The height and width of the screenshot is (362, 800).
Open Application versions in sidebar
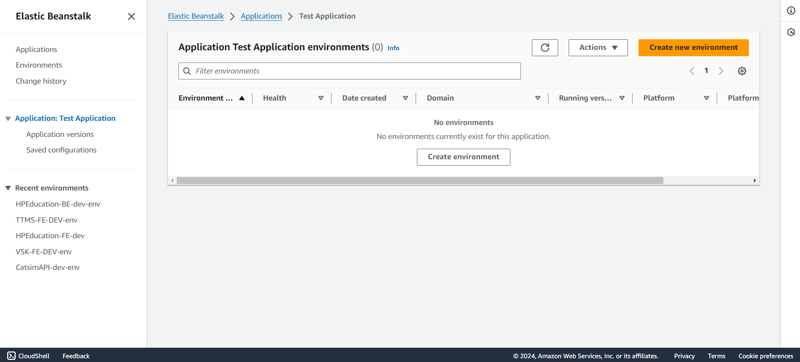tap(60, 135)
